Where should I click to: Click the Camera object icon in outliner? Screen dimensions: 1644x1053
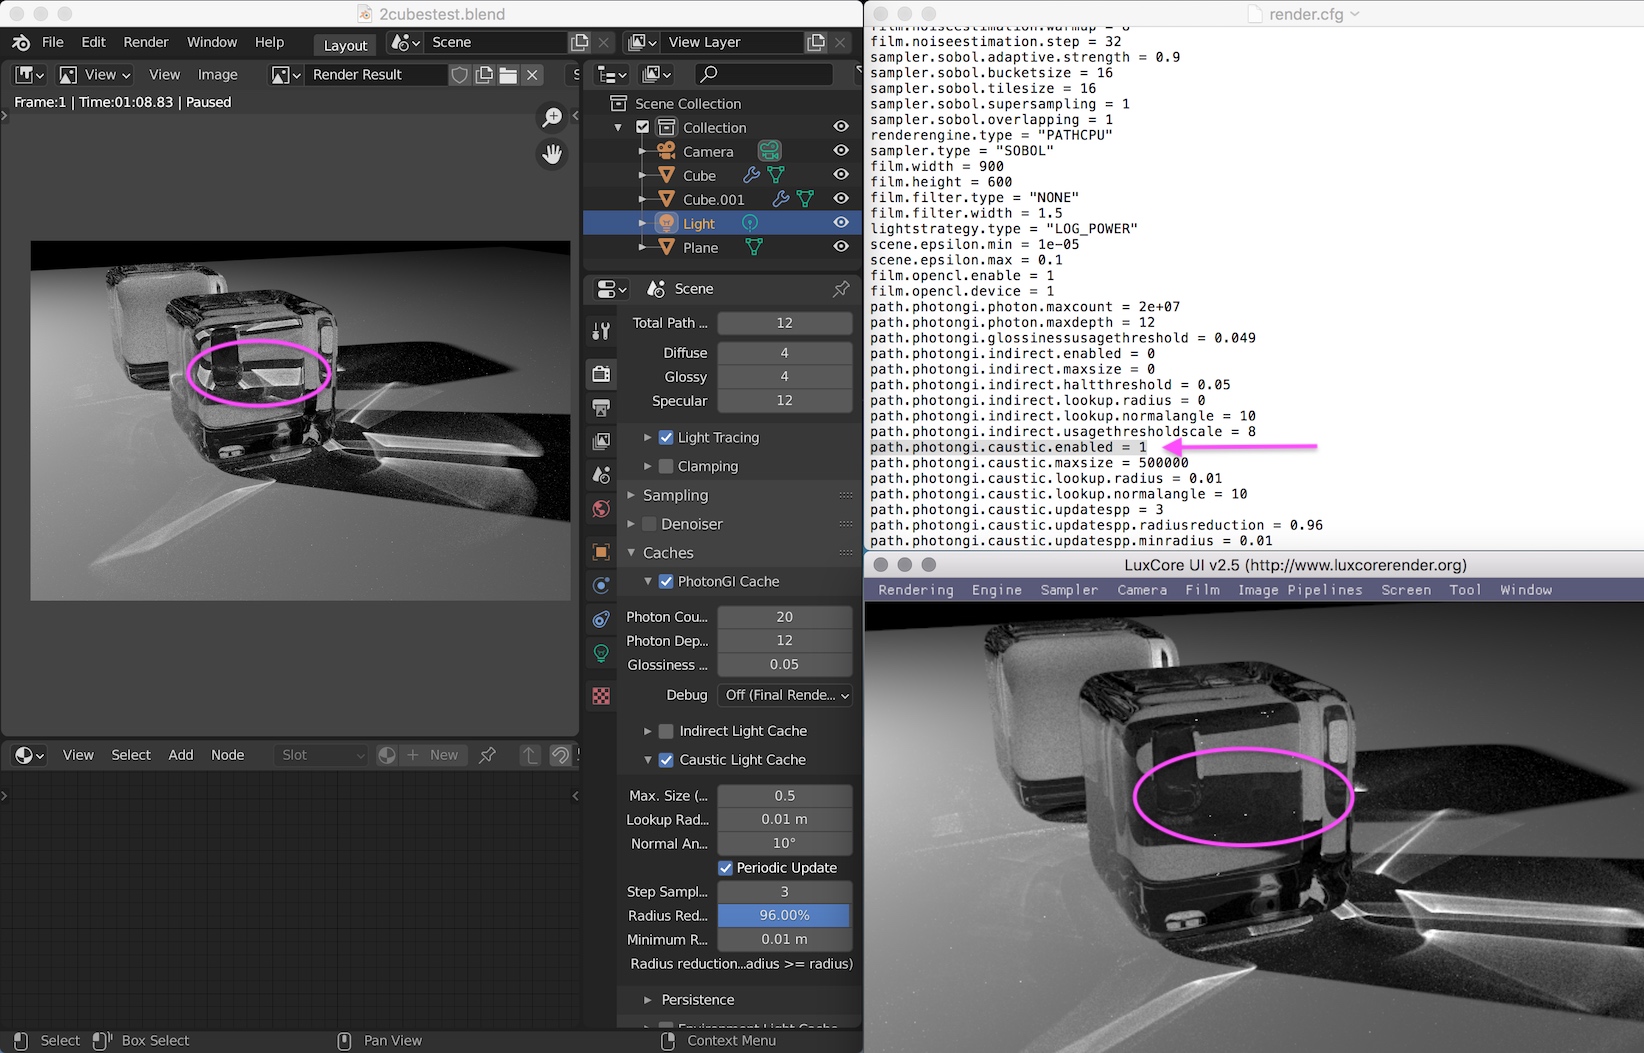[x=666, y=151]
